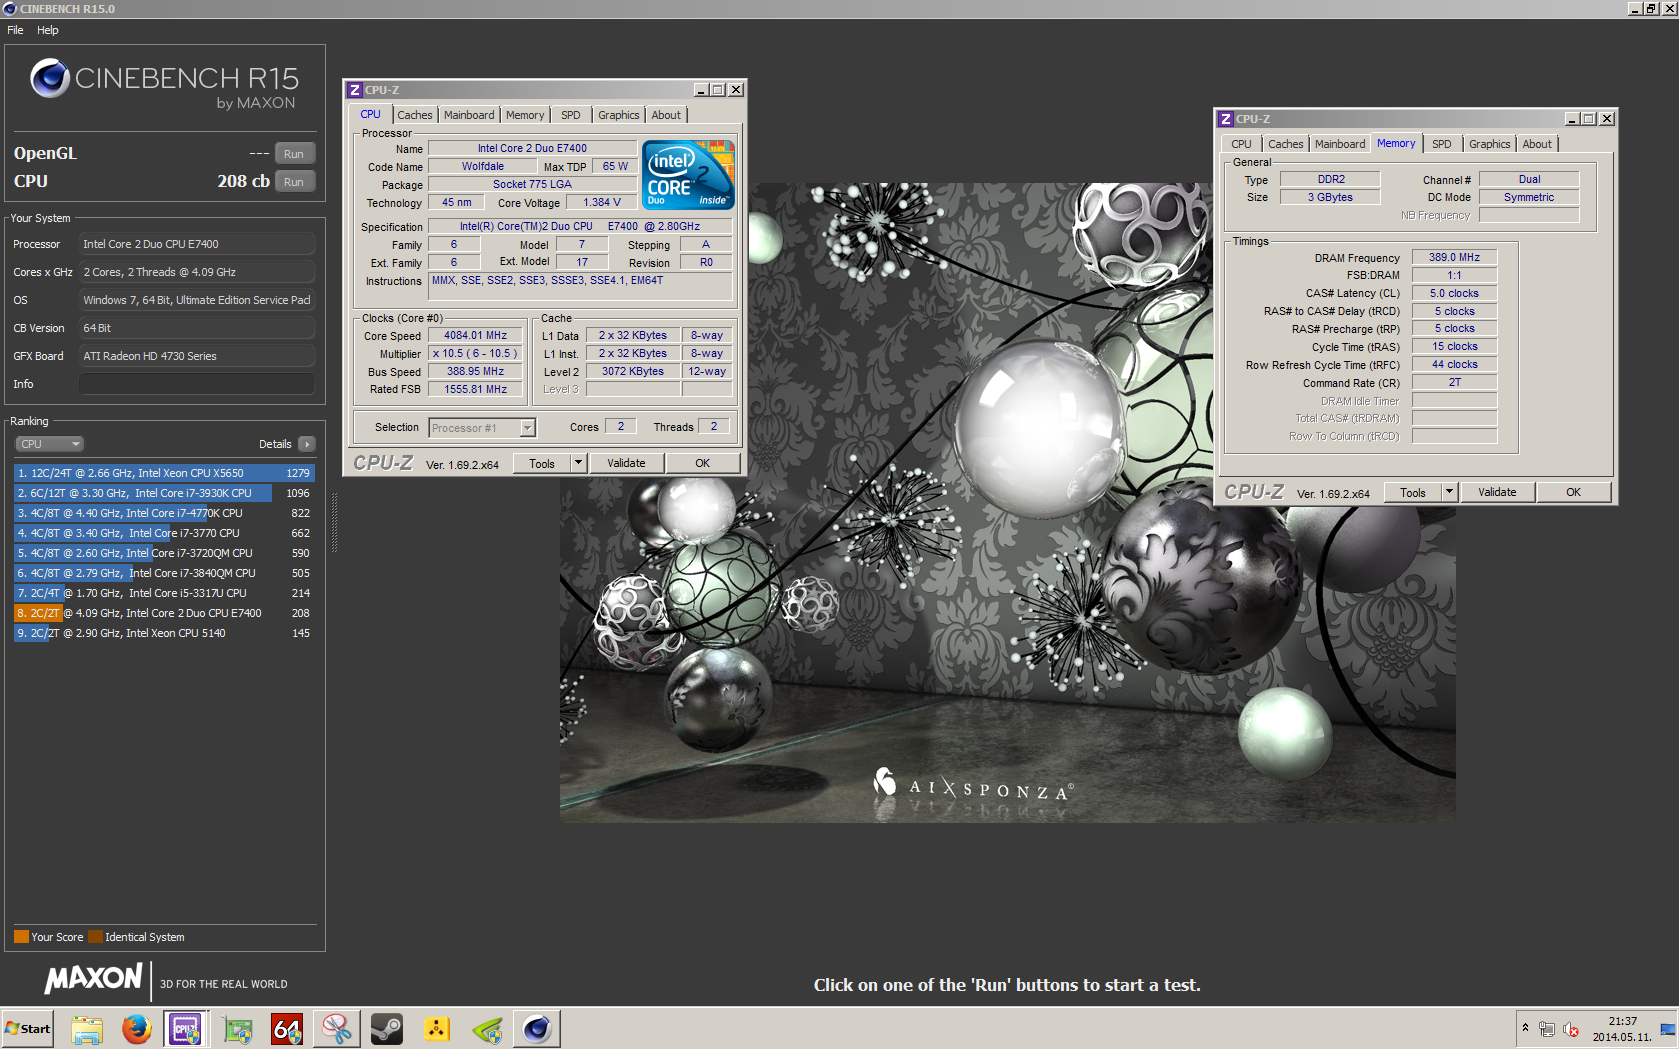Select ranking row Intel Xeon CPU X5650

click(164, 473)
